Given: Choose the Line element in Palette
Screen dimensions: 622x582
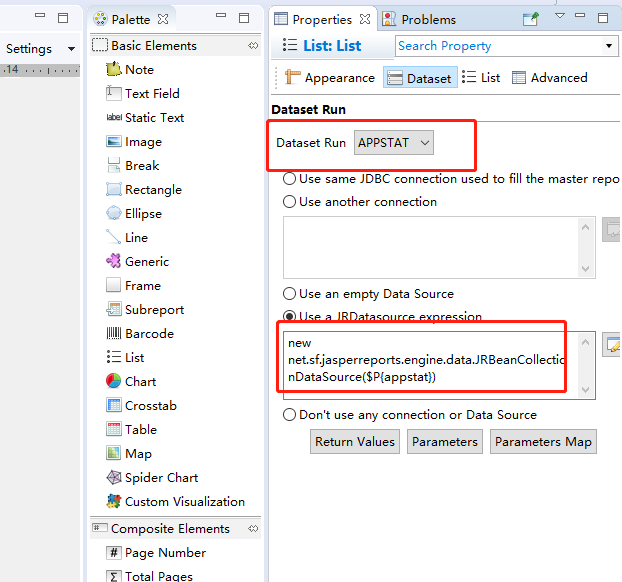Looking at the screenshot, I should (127, 238).
